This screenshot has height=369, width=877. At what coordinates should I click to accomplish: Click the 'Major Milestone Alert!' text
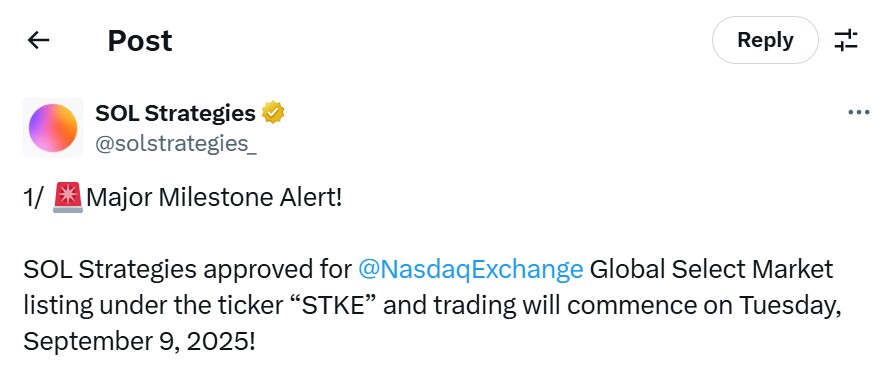(x=214, y=198)
